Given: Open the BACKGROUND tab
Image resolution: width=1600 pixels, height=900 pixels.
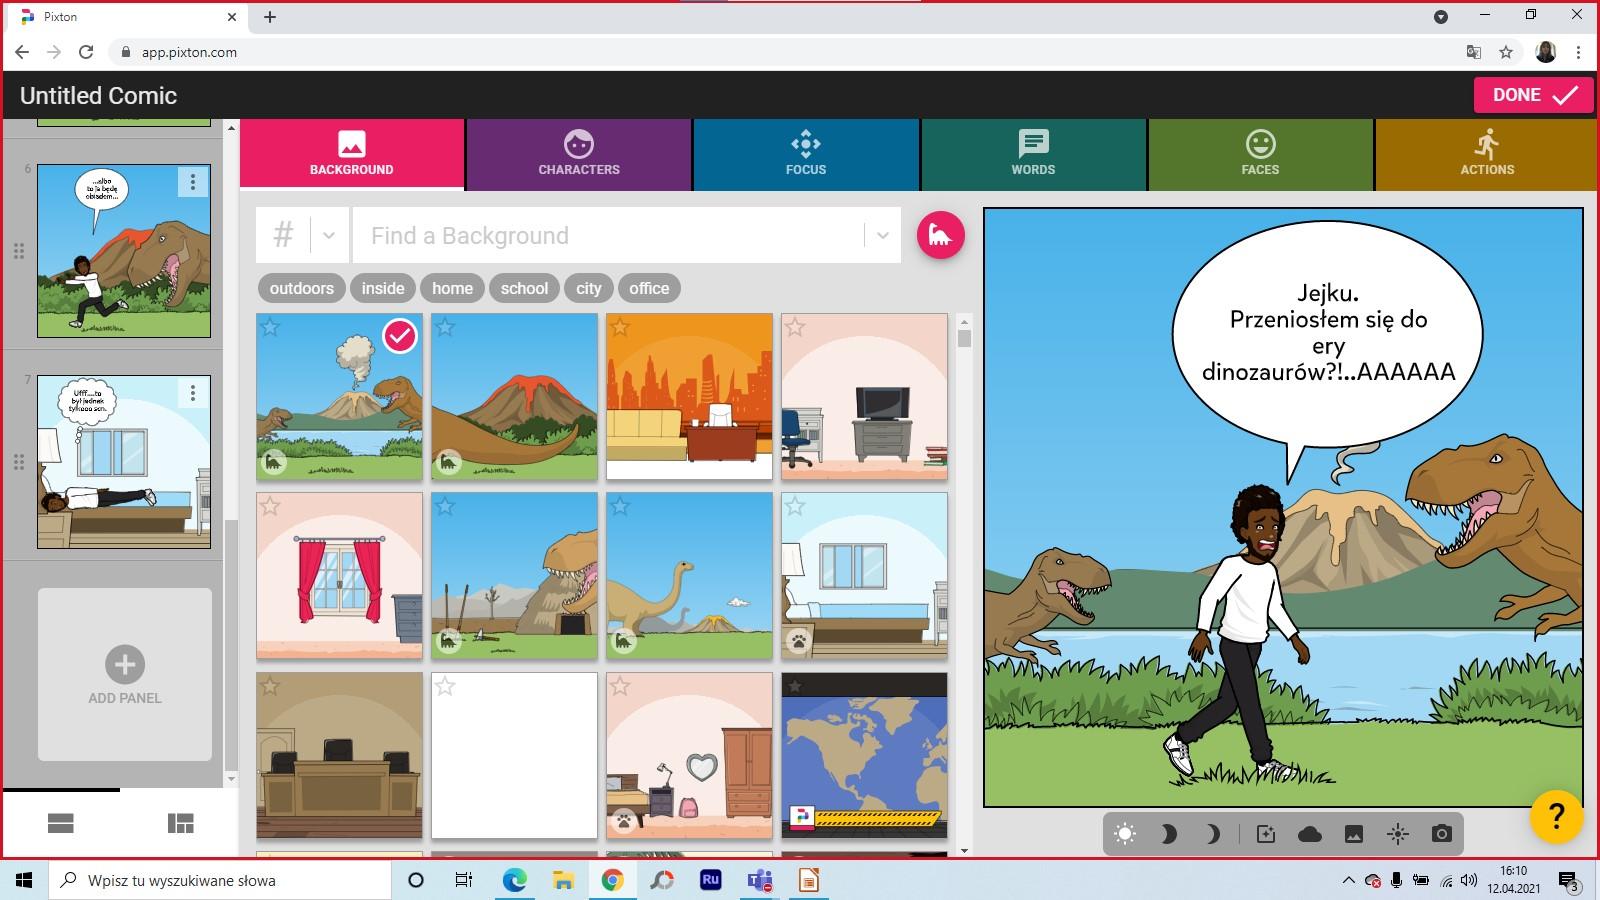Looking at the screenshot, I should click(x=352, y=154).
